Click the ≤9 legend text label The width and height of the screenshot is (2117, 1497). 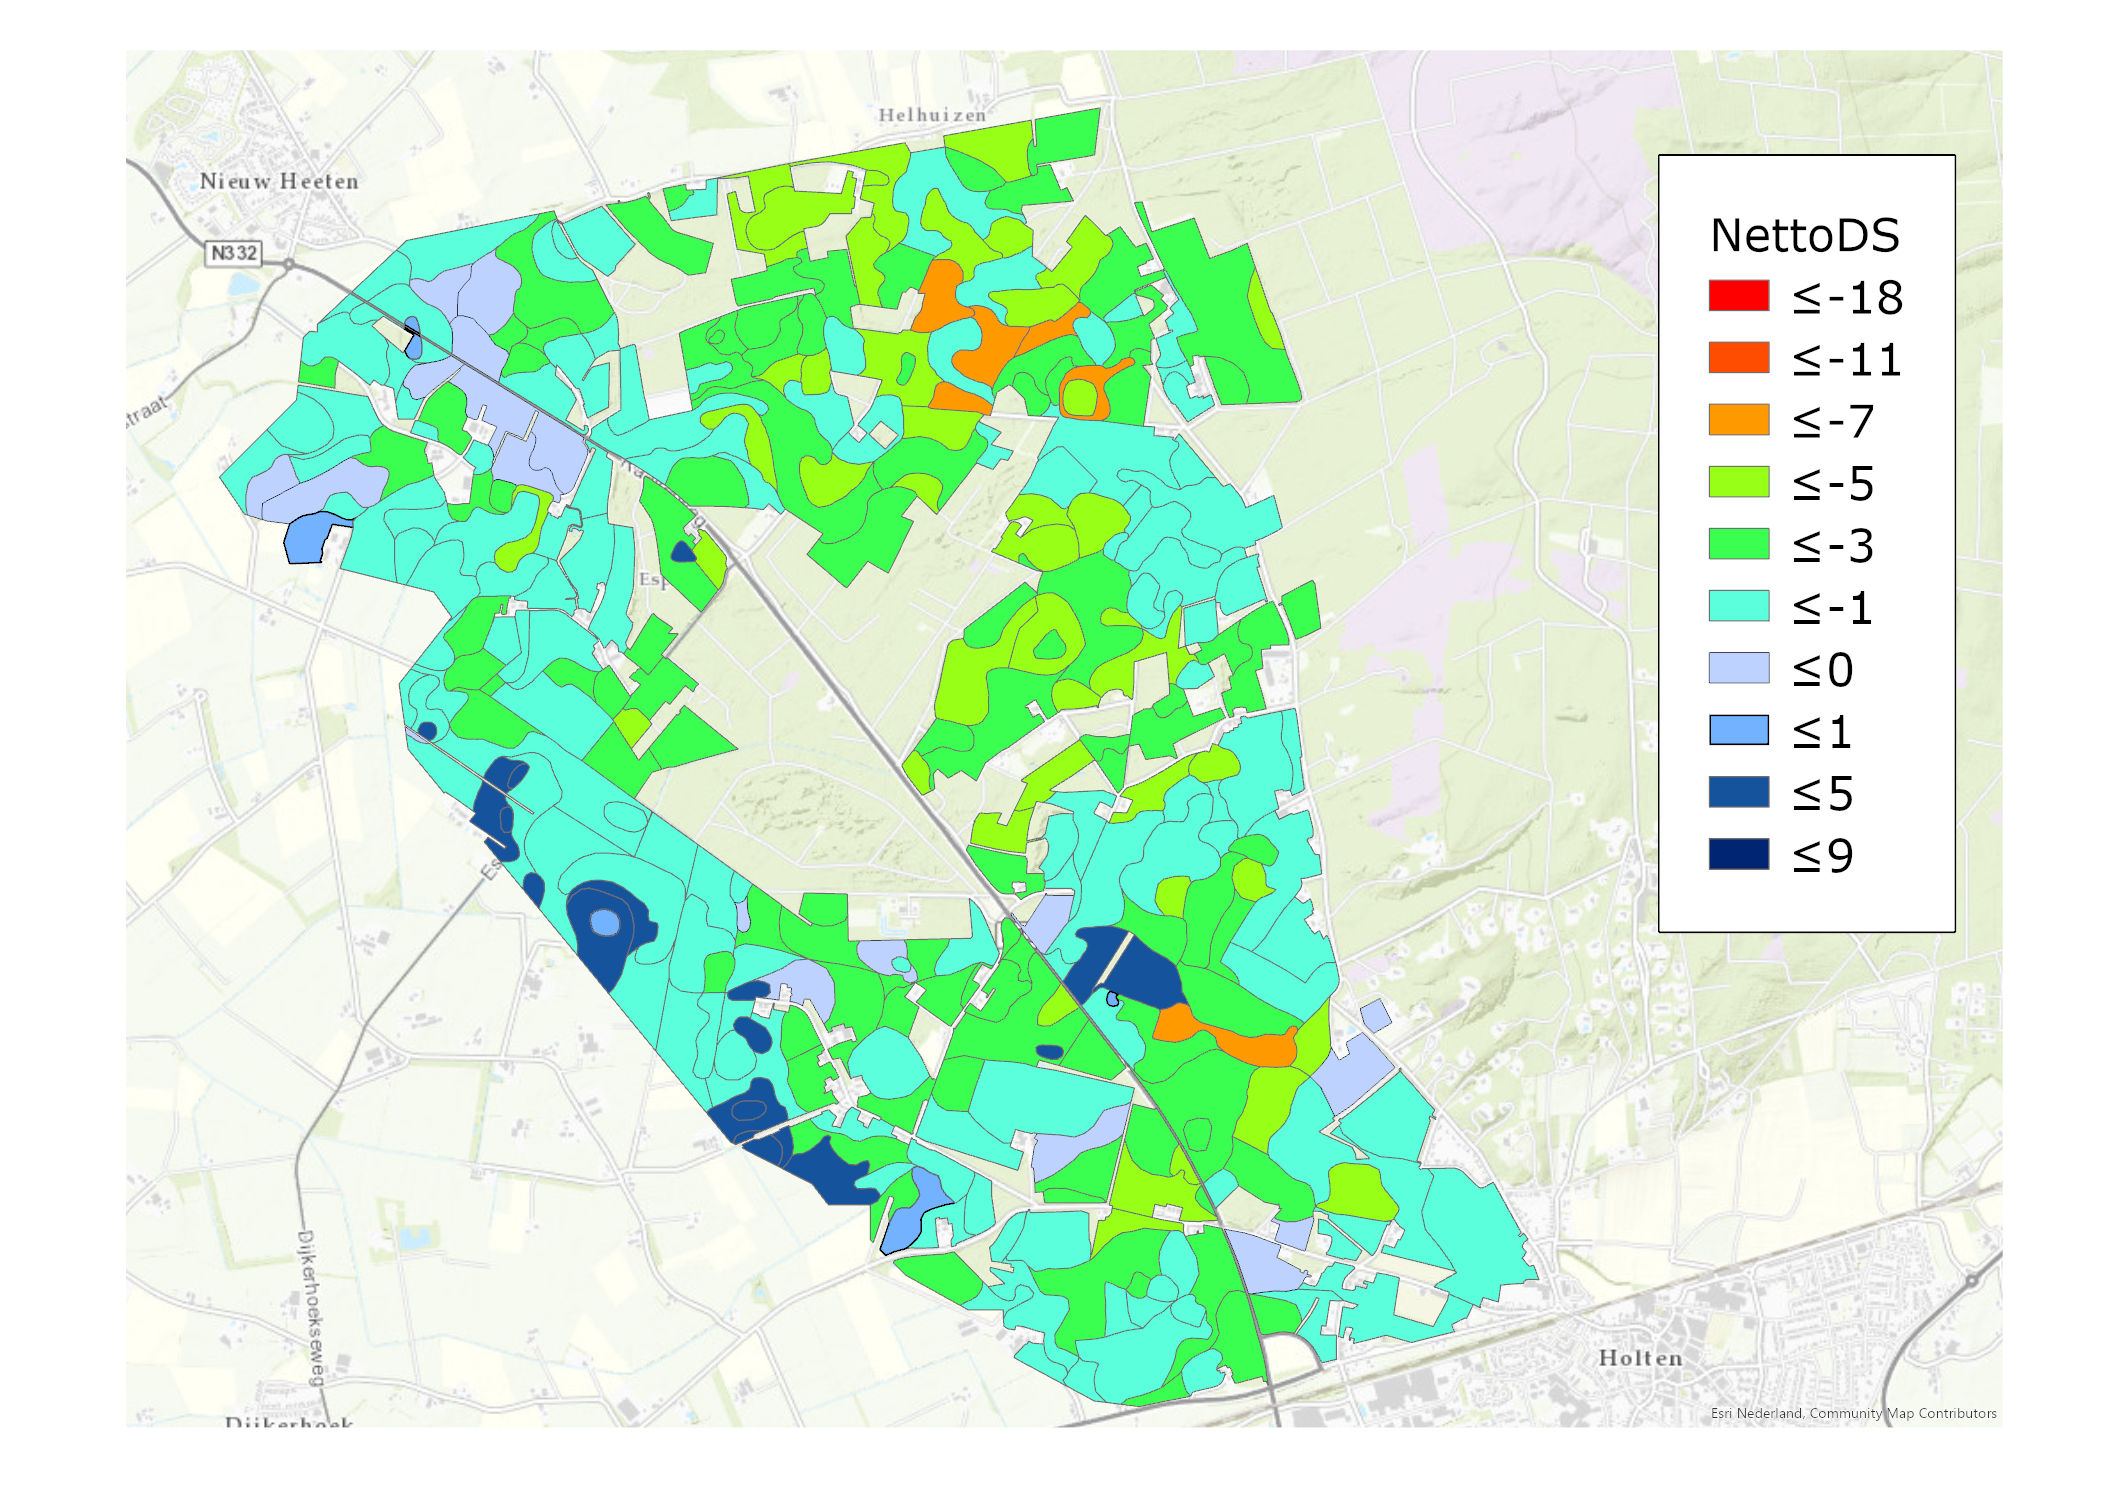(1822, 856)
